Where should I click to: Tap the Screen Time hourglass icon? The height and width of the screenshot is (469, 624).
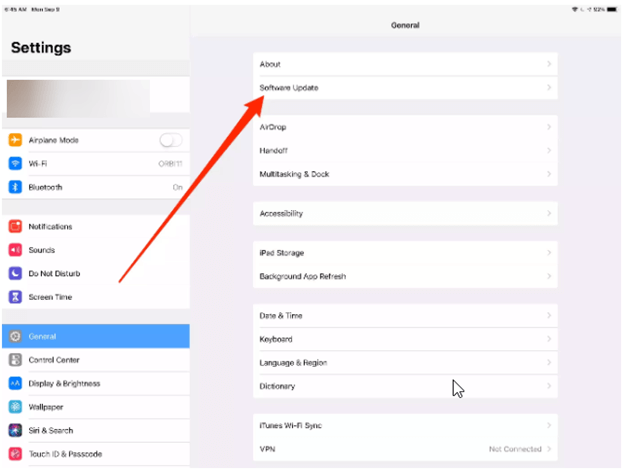coord(15,297)
